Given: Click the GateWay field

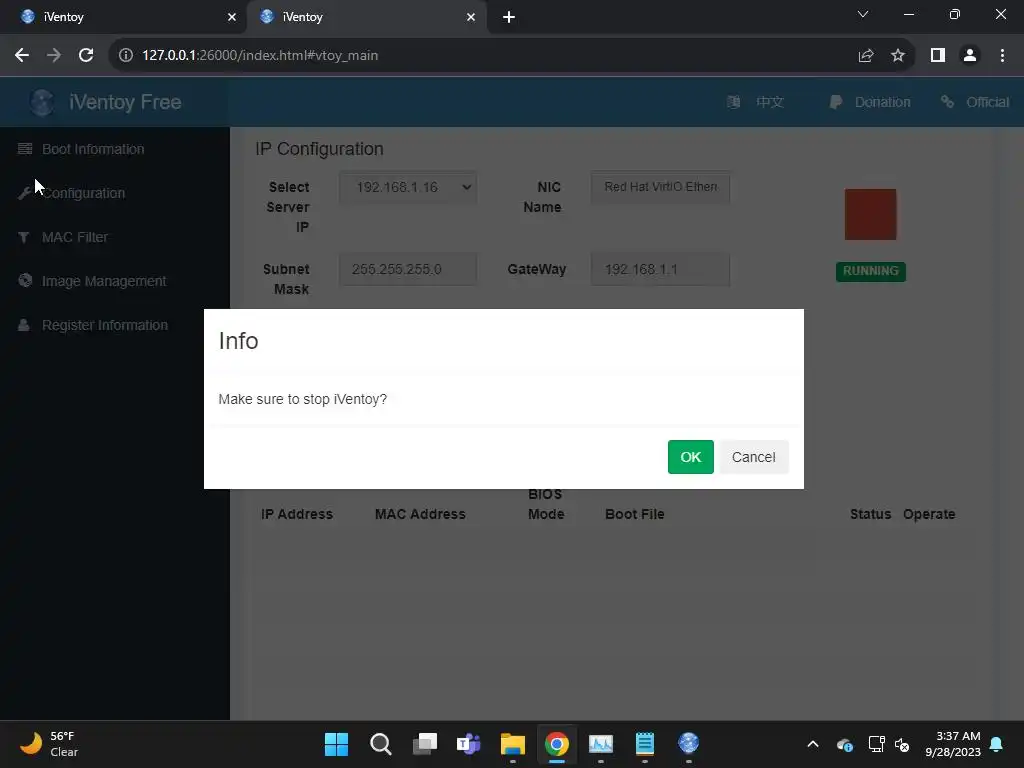Looking at the screenshot, I should 660,270.
